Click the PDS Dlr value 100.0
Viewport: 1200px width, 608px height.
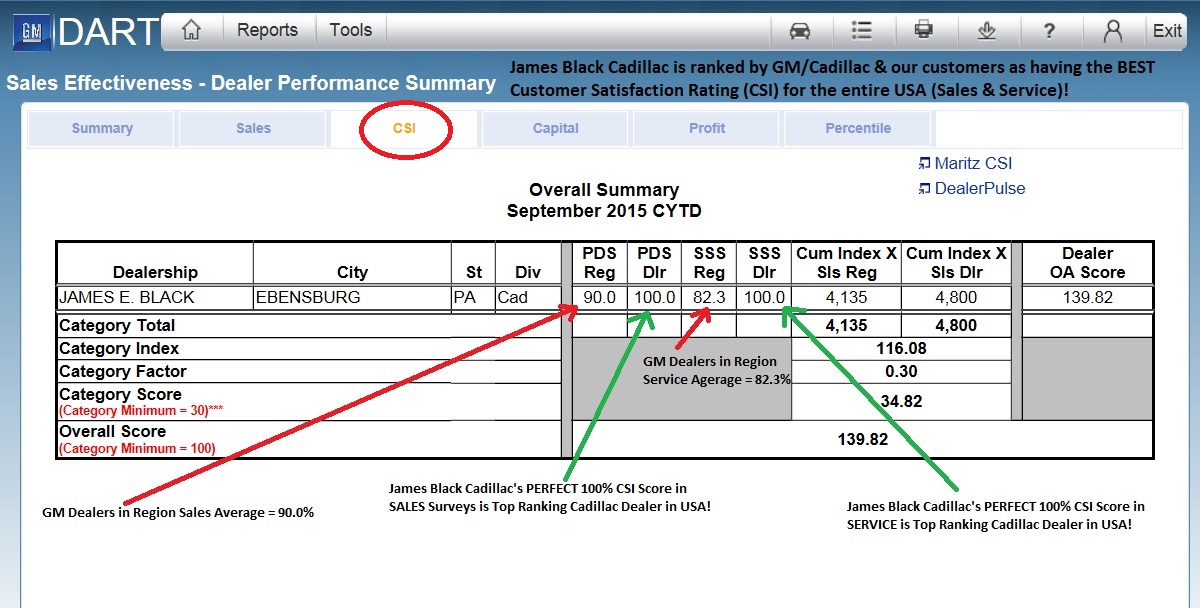655,298
